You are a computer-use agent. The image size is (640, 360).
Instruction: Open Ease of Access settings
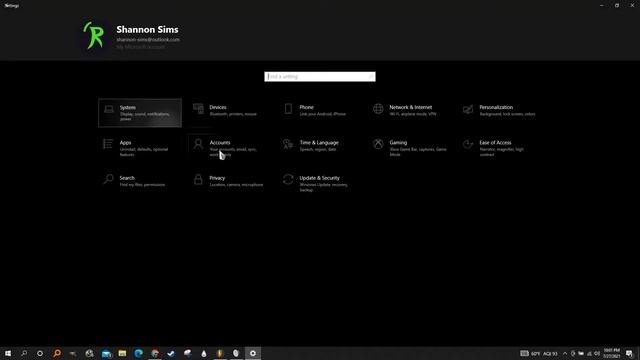tap(499, 148)
